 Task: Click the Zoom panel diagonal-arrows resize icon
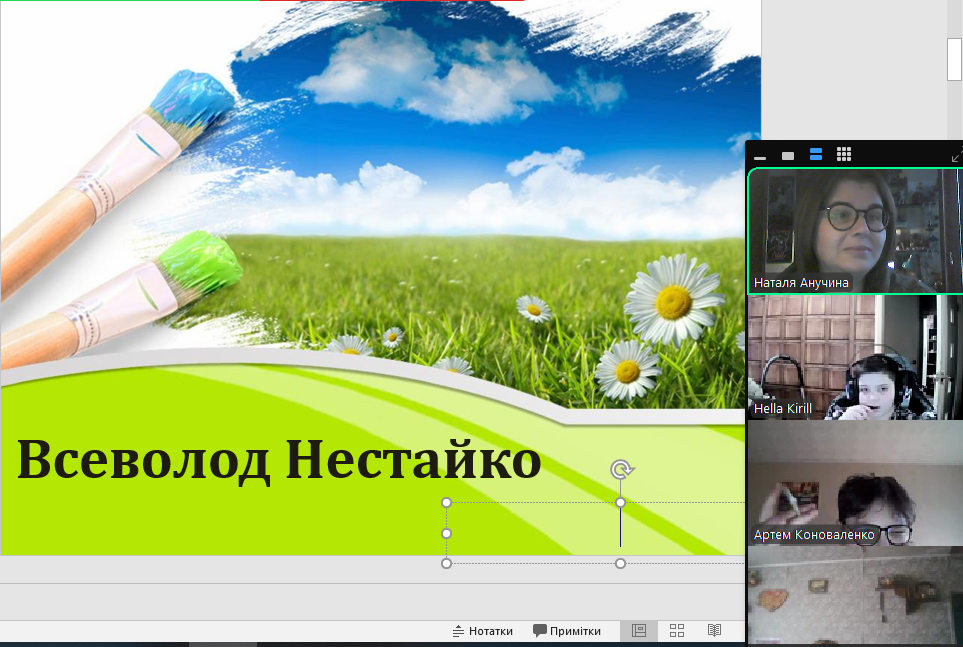(956, 156)
